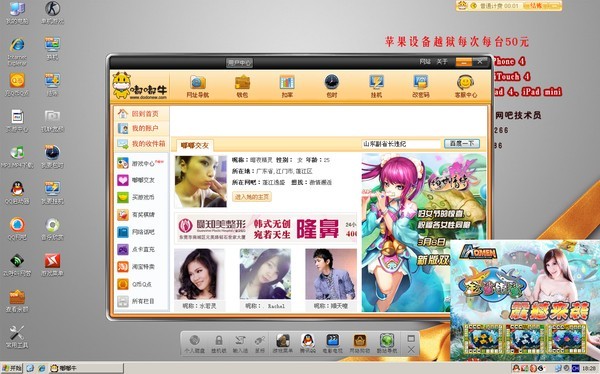Click 个人磁盘 disk icon in bottom dock
The image size is (600, 374).
194,343
